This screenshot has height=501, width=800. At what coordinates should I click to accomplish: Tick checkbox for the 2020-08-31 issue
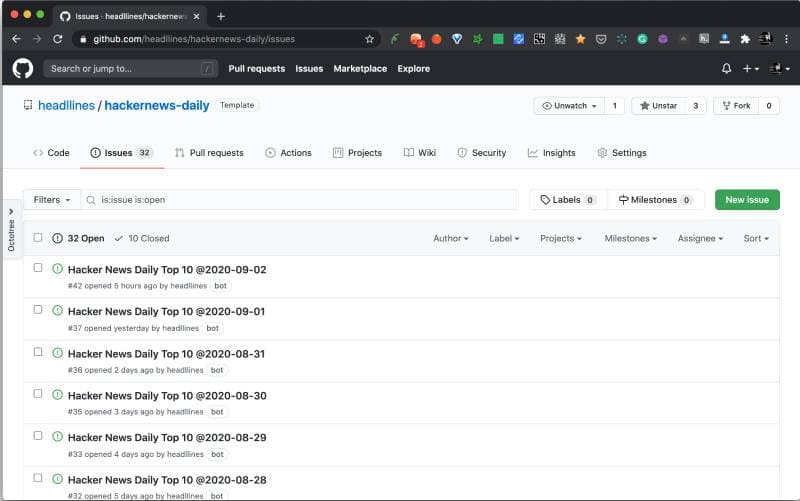click(38, 352)
